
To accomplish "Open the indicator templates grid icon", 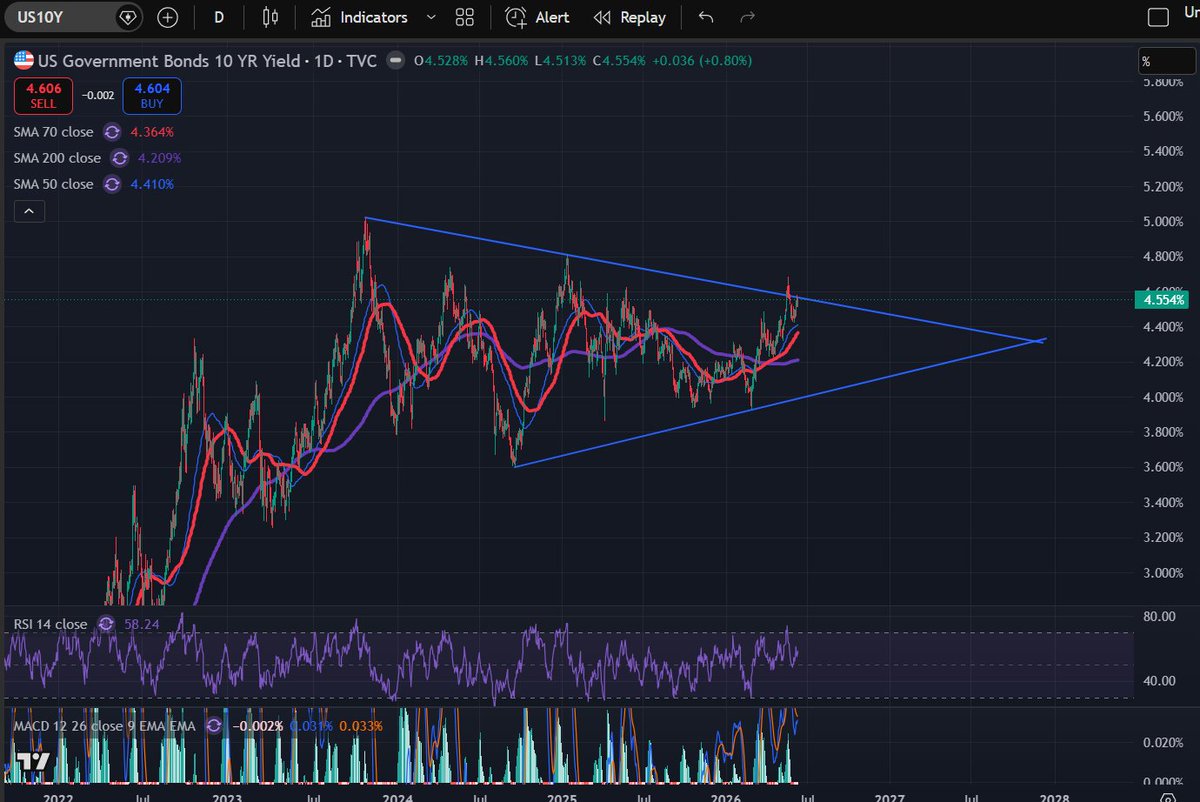I will [x=464, y=17].
